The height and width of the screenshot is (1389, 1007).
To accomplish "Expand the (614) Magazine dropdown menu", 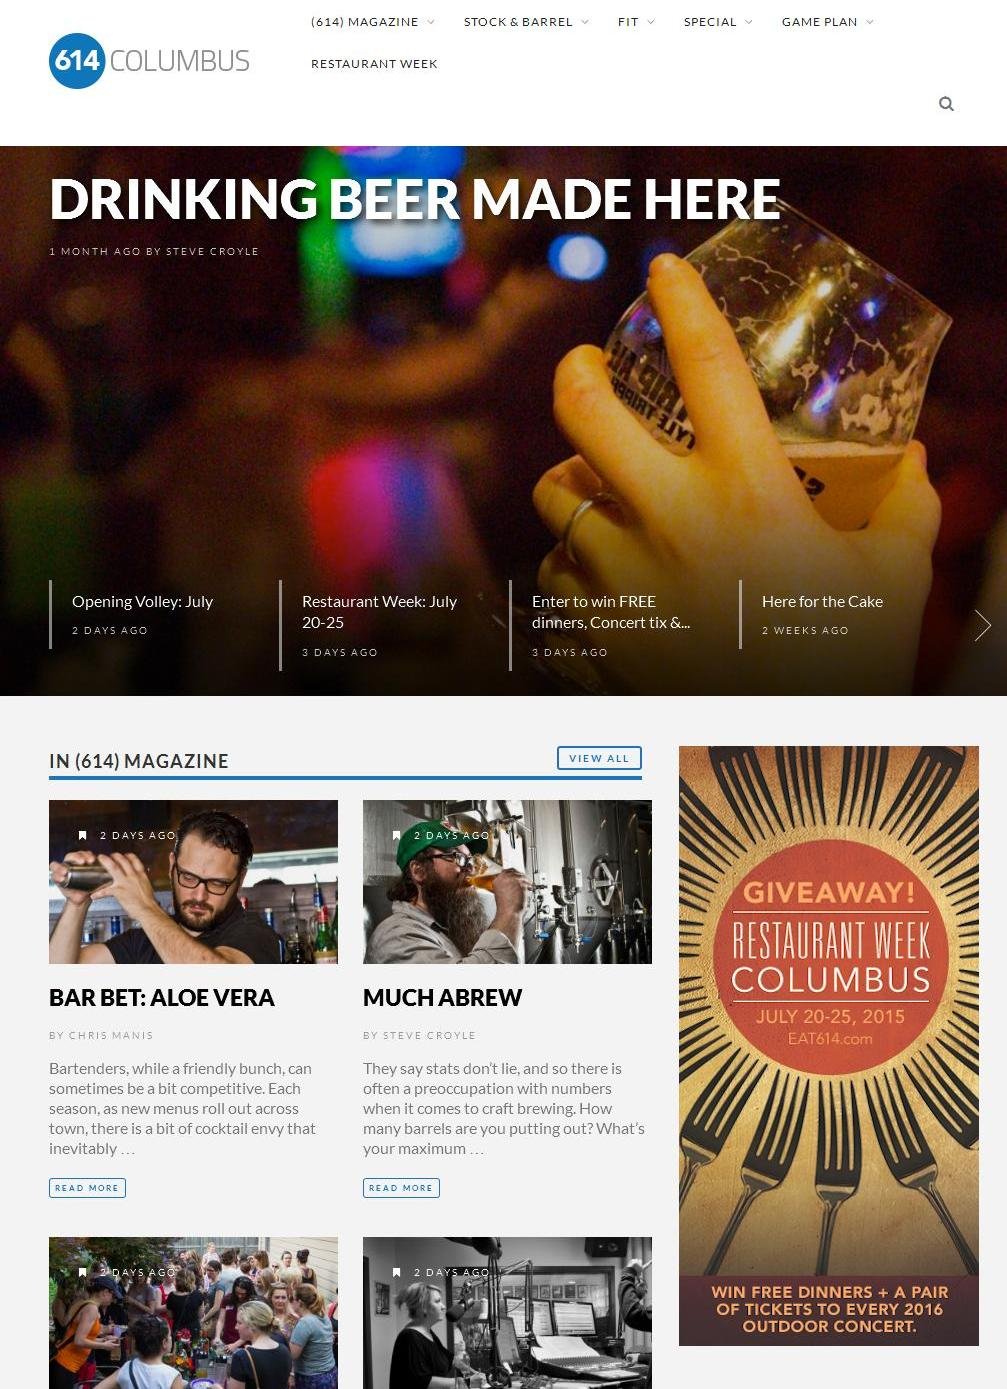I will (373, 22).
